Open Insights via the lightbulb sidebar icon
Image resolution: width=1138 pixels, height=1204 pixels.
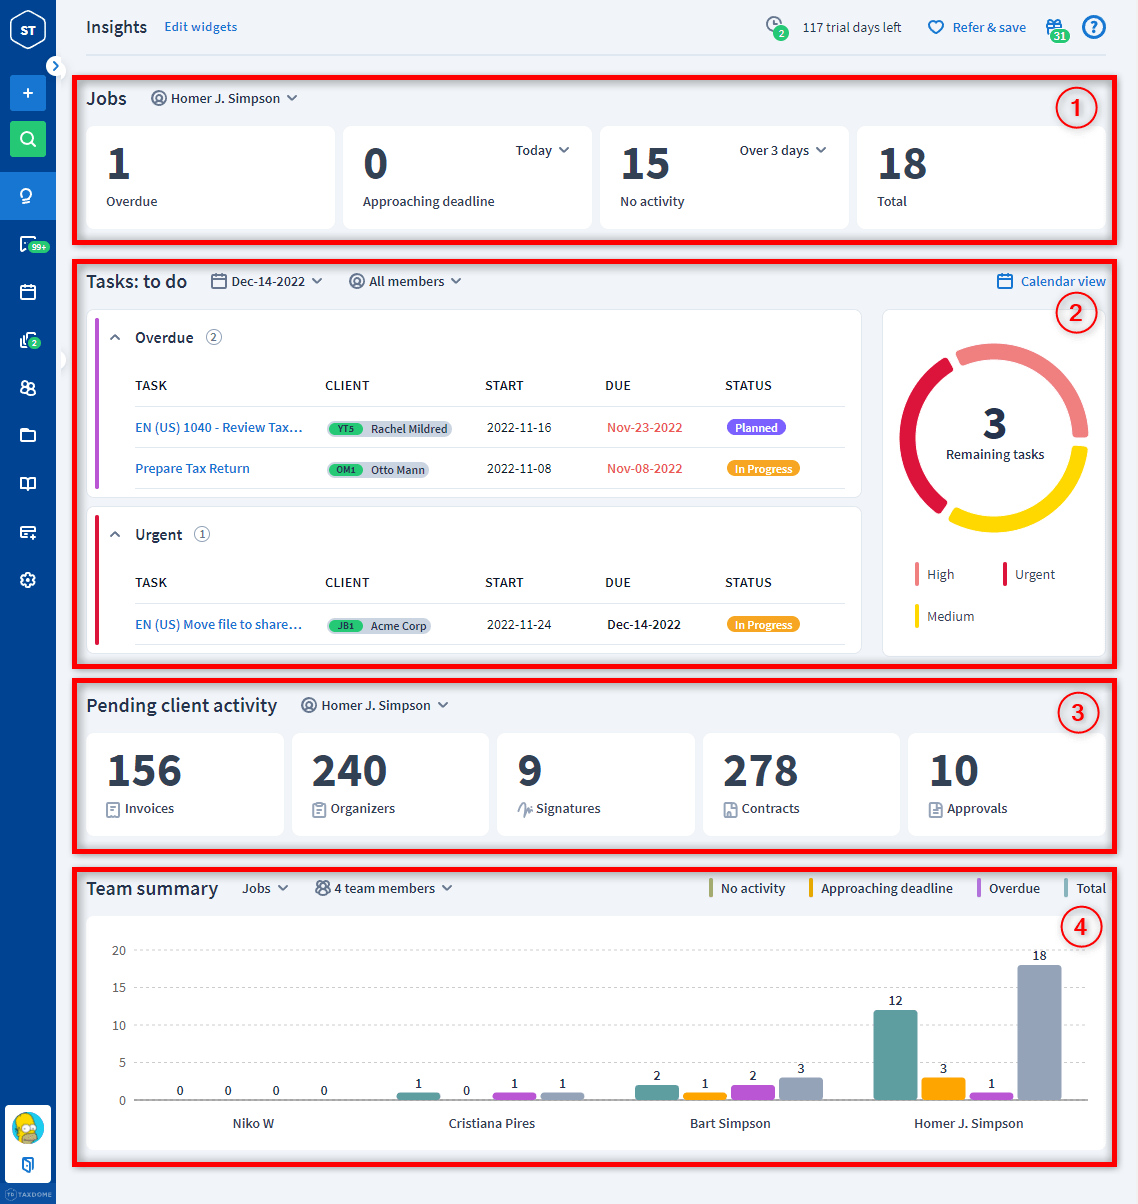click(27, 196)
